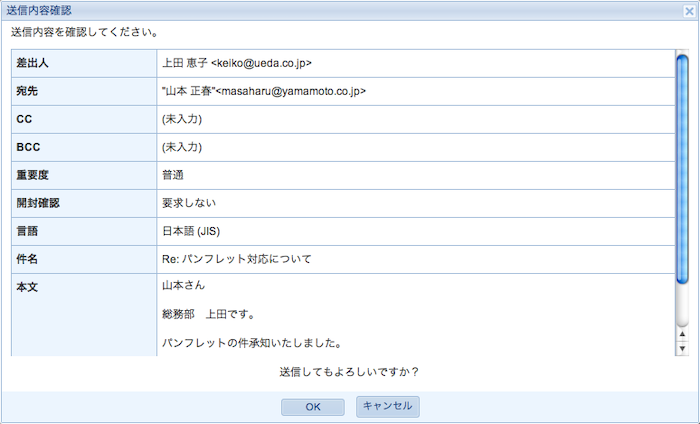
Task: Click the 件名 row label
Action: pyautogui.click(x=27, y=259)
